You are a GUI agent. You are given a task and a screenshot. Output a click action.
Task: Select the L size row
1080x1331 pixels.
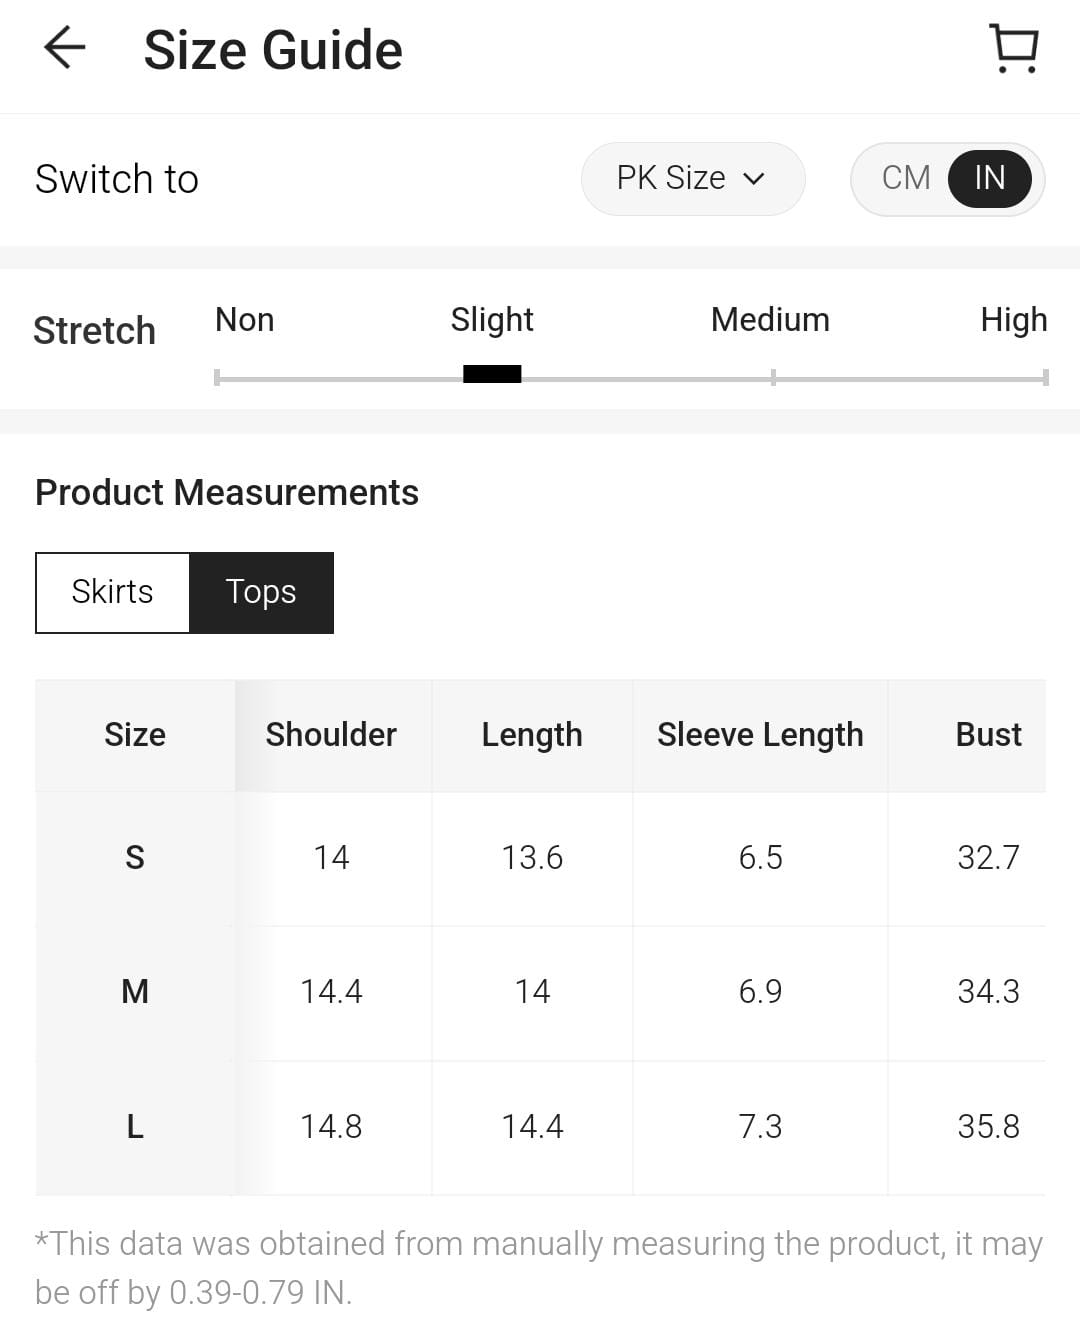135,1127
